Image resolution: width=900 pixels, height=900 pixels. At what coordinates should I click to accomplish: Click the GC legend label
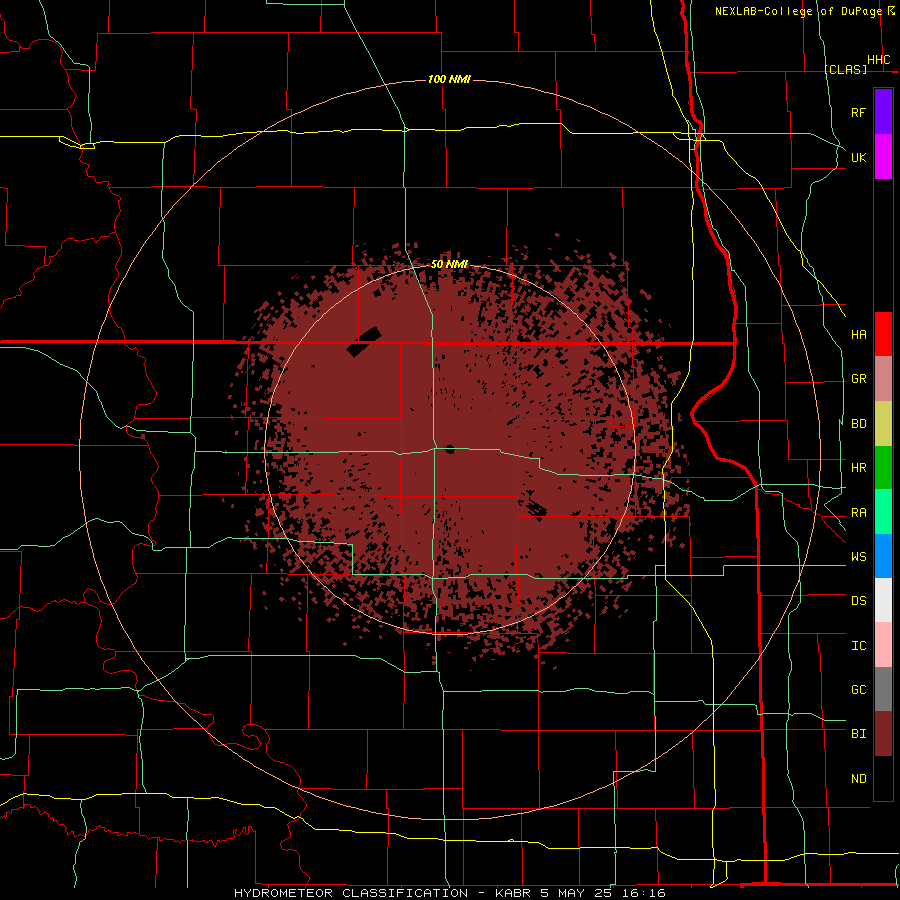point(858,690)
